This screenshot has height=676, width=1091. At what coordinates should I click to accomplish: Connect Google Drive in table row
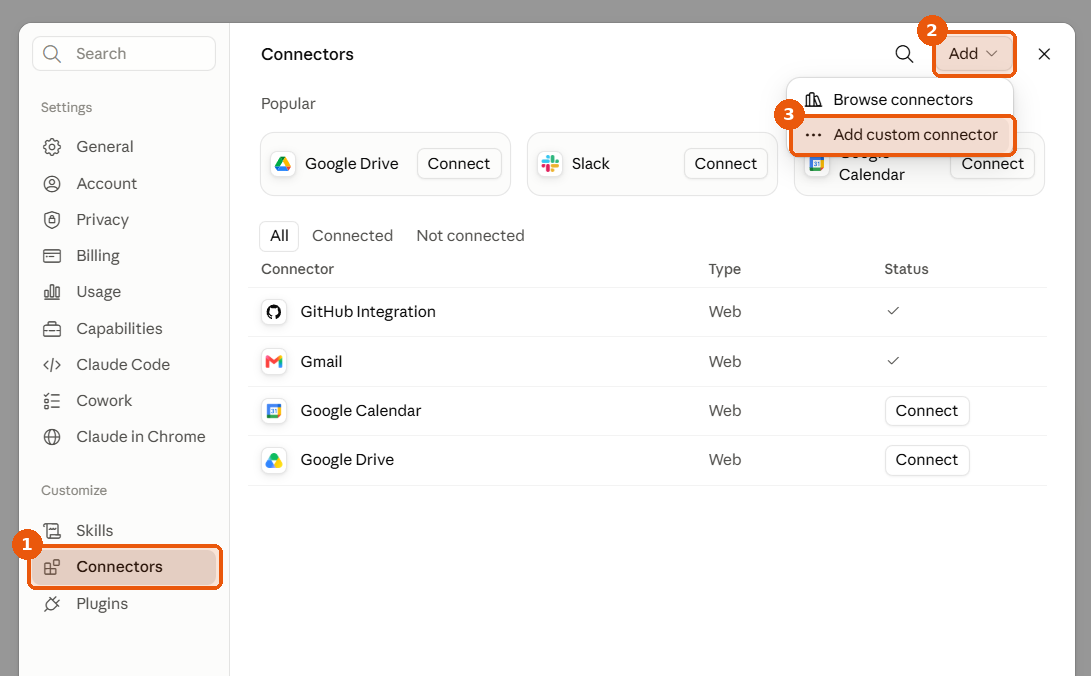pyautogui.click(x=927, y=460)
